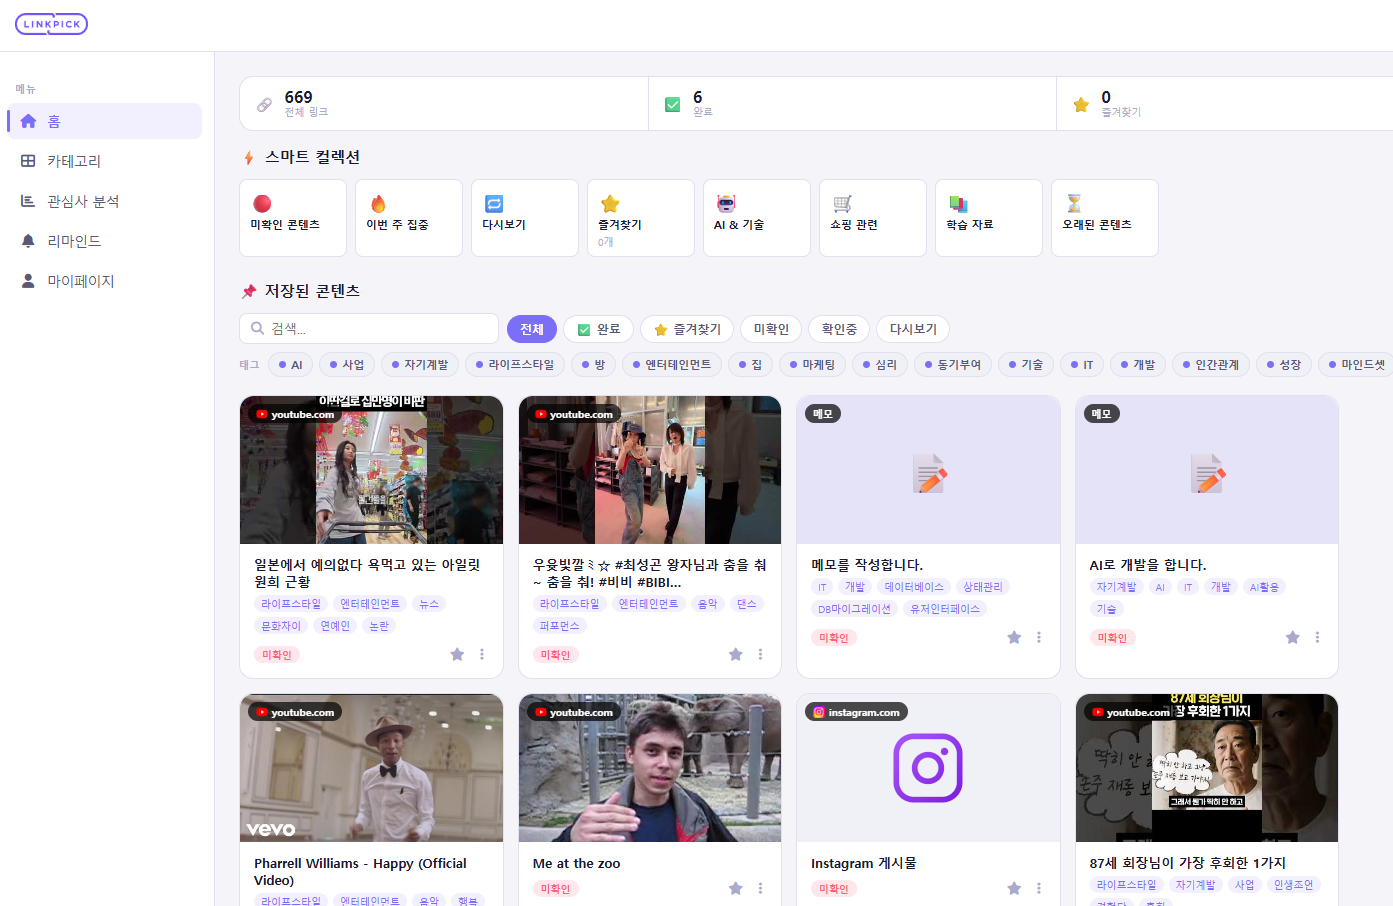Toggle the 심리 tag filter
1393x906 pixels.
tap(880, 365)
